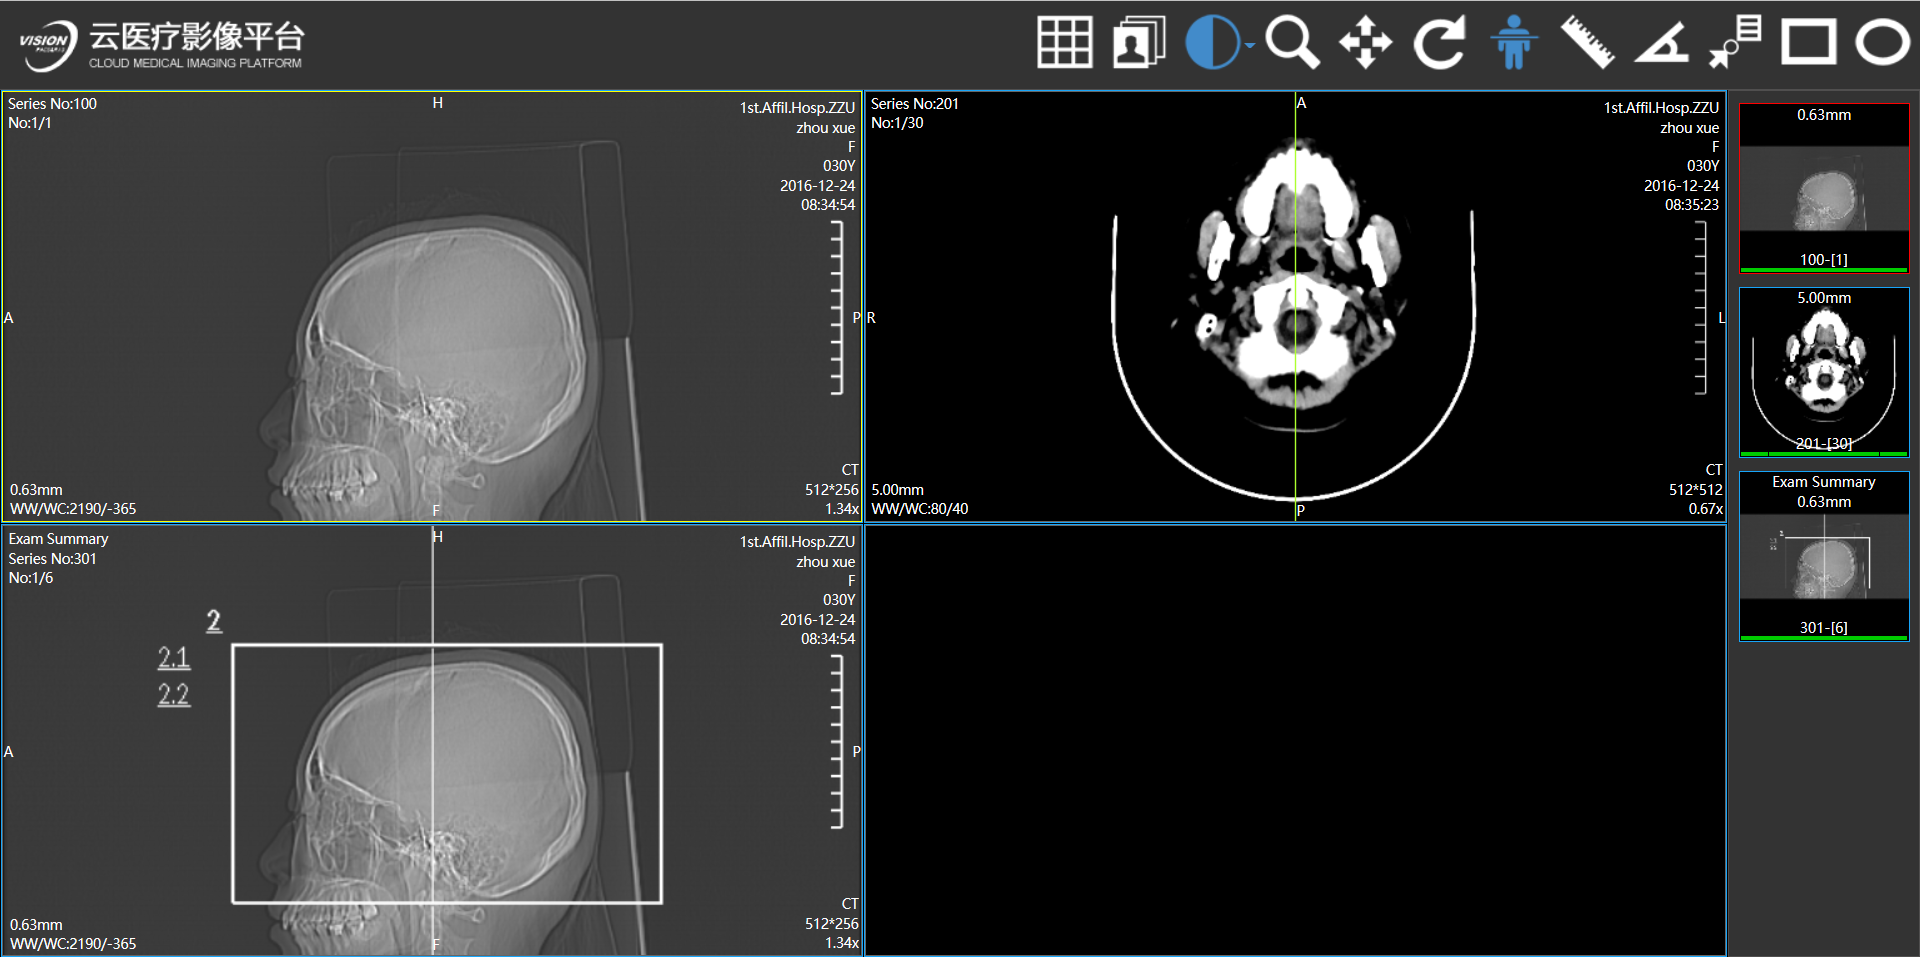
Task: Activate the pan move tool
Action: (x=1365, y=44)
